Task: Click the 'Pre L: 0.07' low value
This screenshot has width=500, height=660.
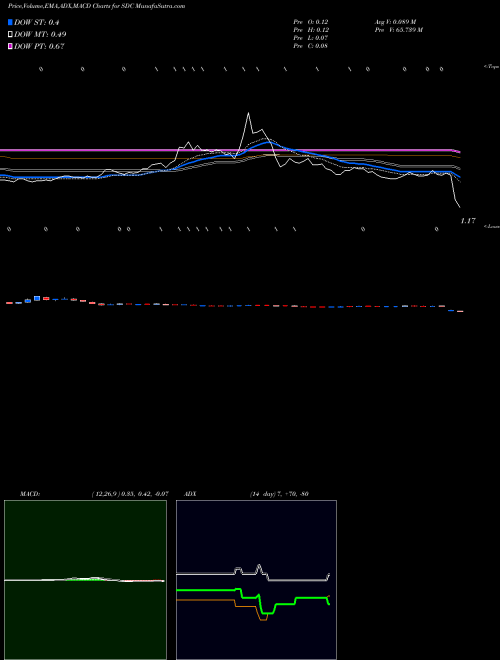Action: click(311, 38)
